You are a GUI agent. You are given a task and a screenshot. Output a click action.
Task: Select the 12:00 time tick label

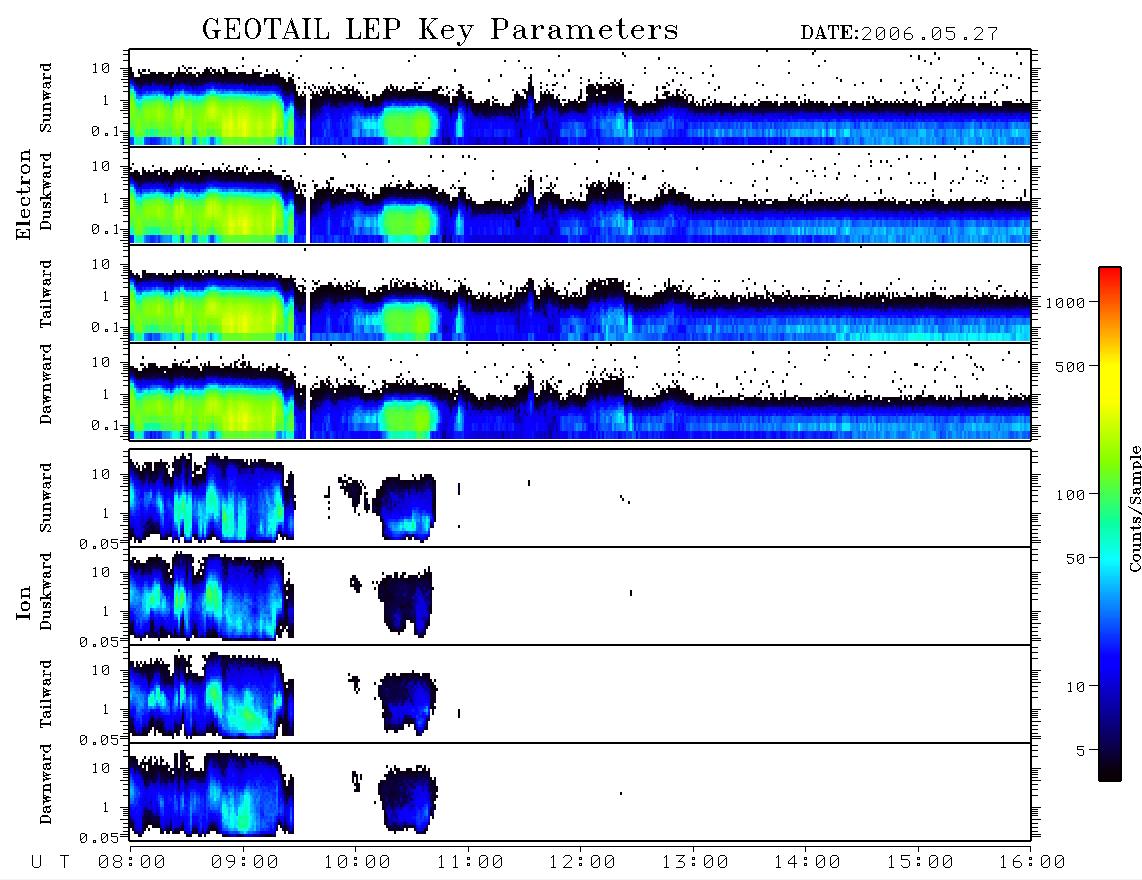pos(582,863)
